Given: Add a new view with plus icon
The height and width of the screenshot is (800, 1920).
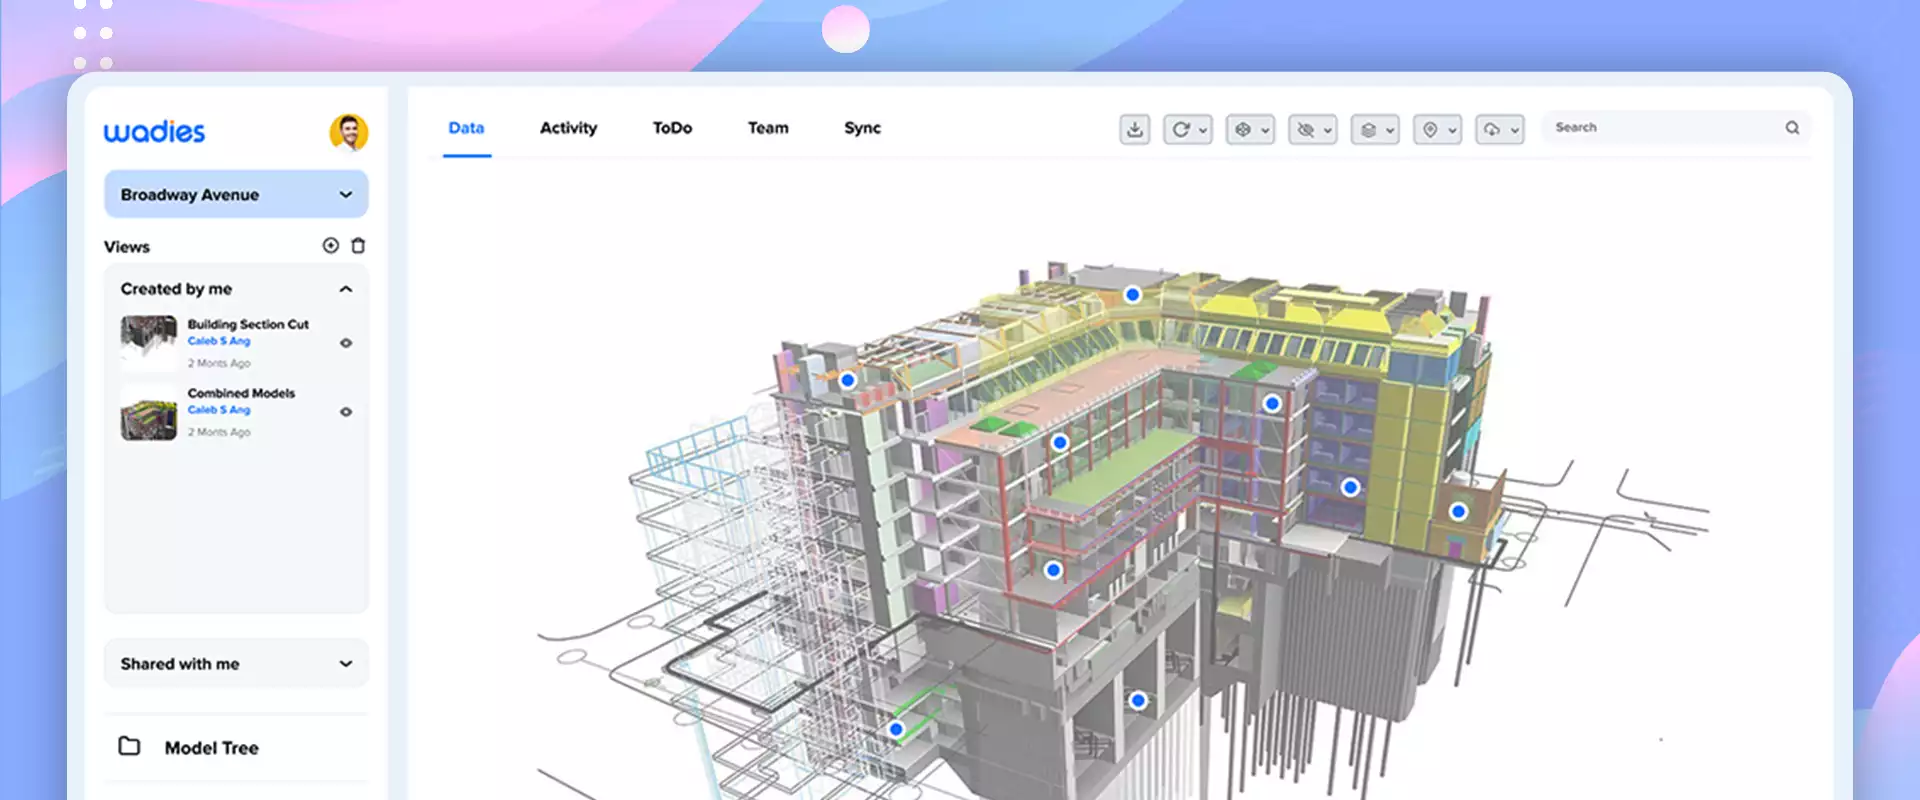Looking at the screenshot, I should 330,246.
